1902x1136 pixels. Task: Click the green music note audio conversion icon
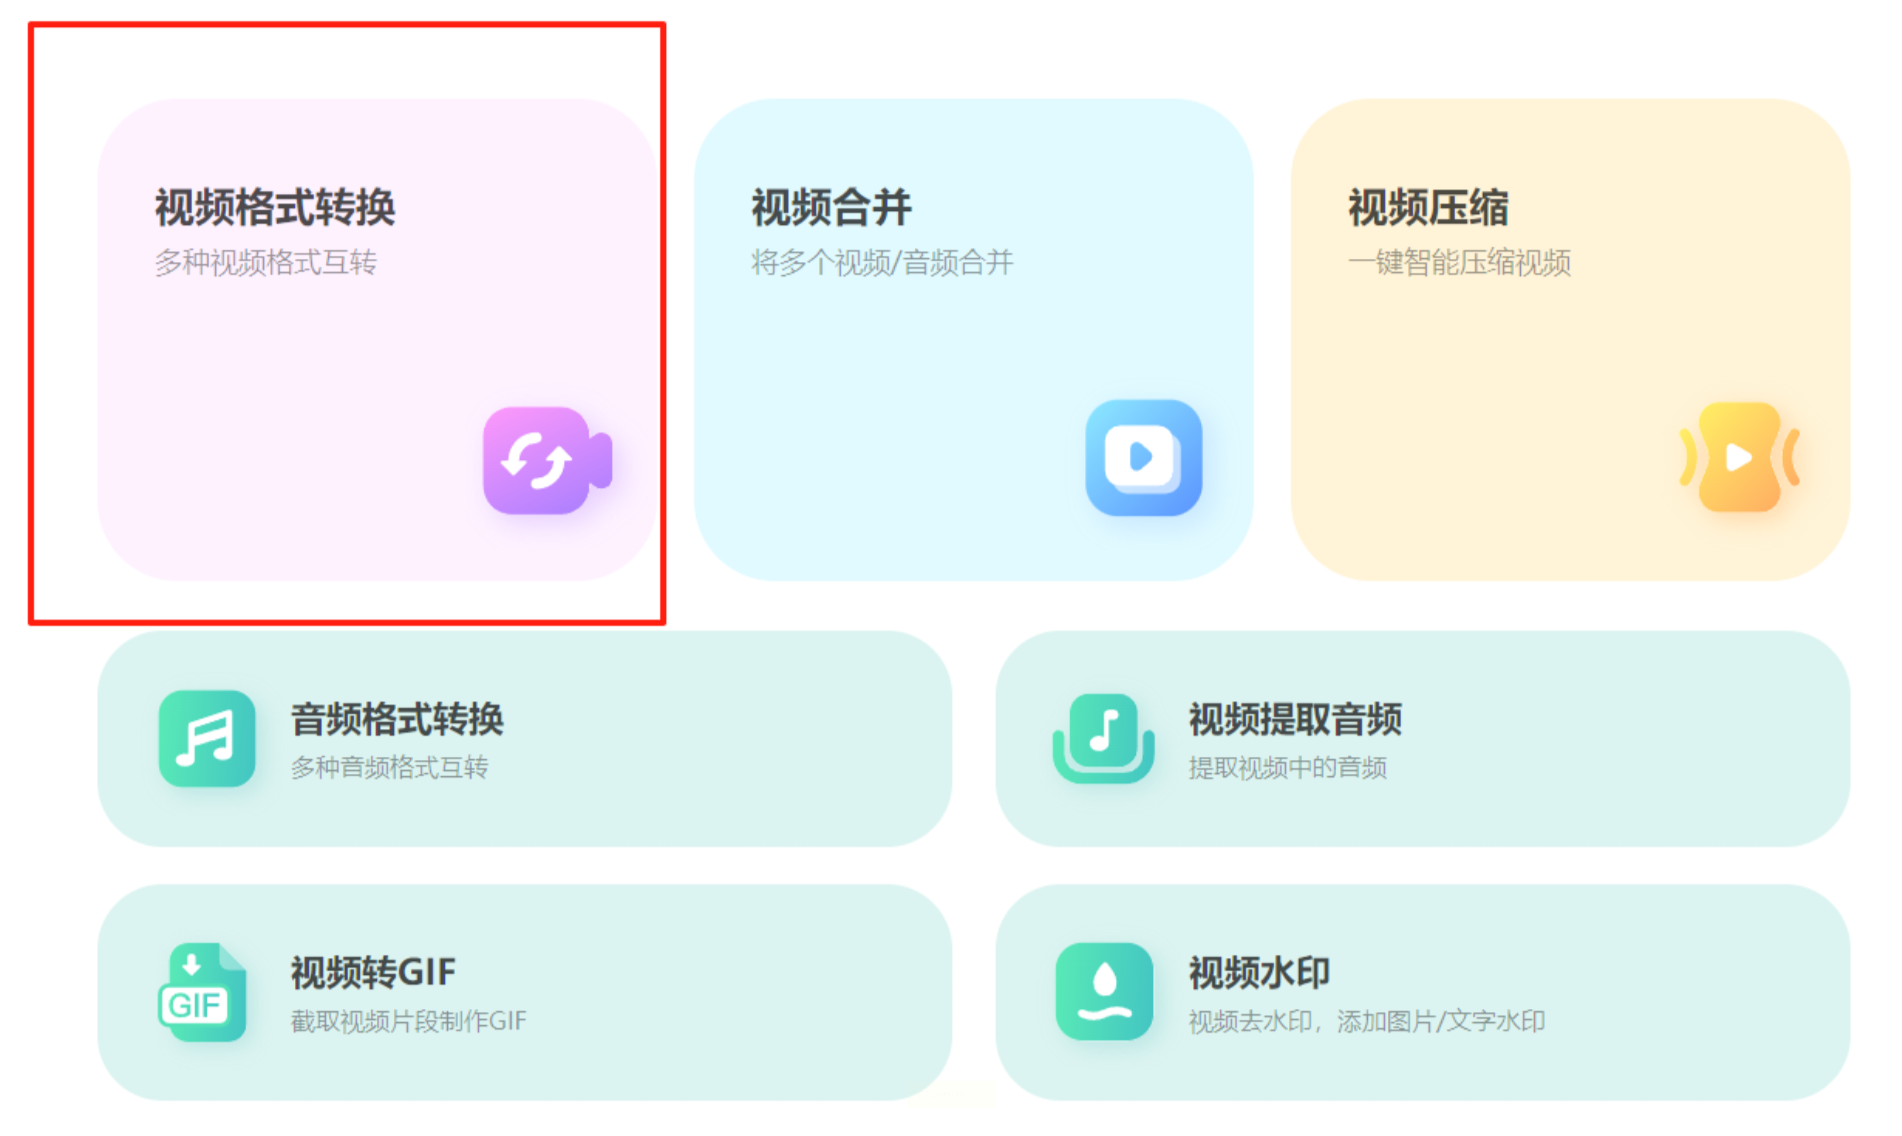tap(207, 738)
